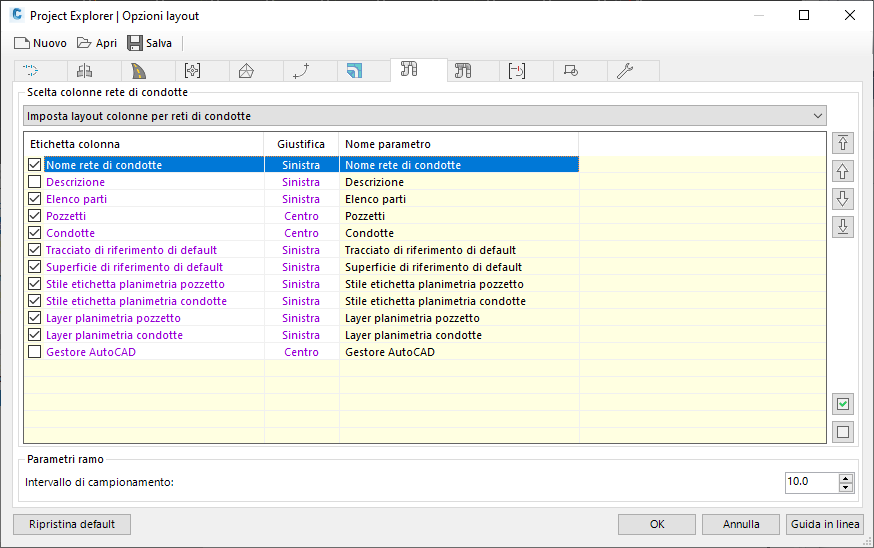Screen dimensions: 874x548
Task: Click the Giustifica column header
Action: point(301,144)
